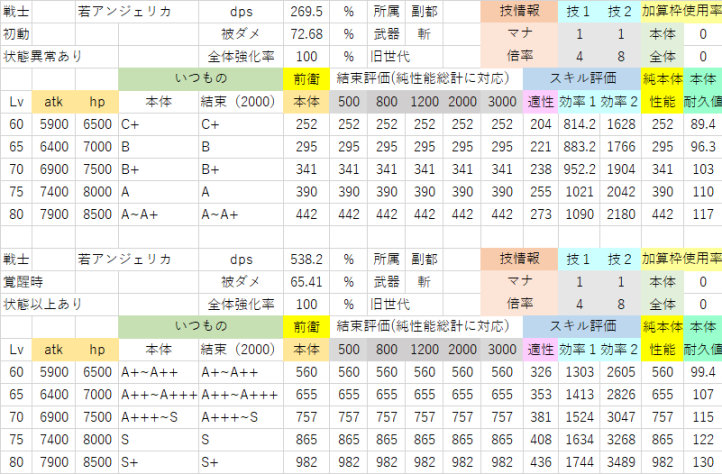Viewport: 722px width, 474px height.
Task: Select the cell showing 1744
Action: (579, 462)
